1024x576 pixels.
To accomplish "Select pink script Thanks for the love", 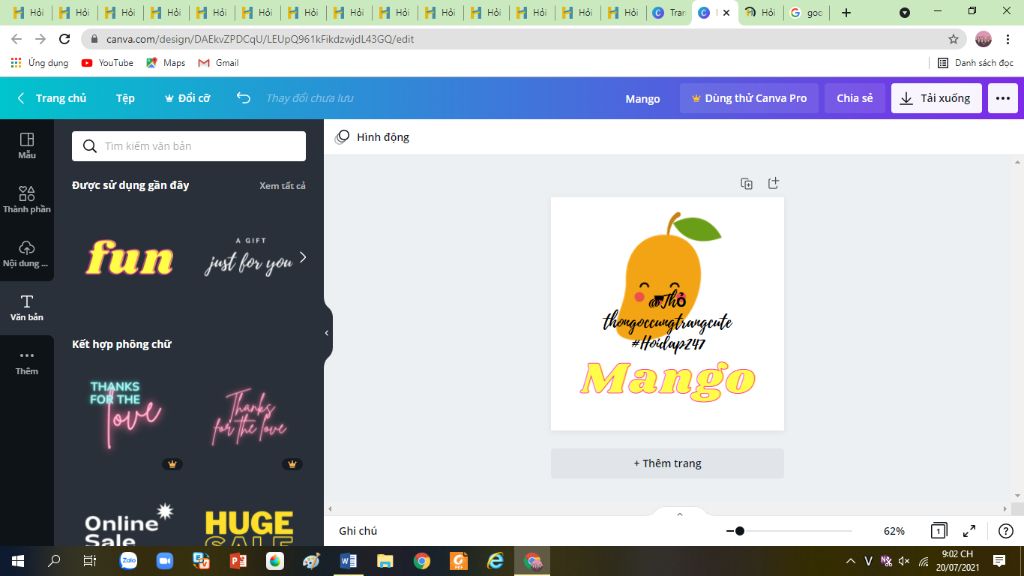I will coord(249,418).
